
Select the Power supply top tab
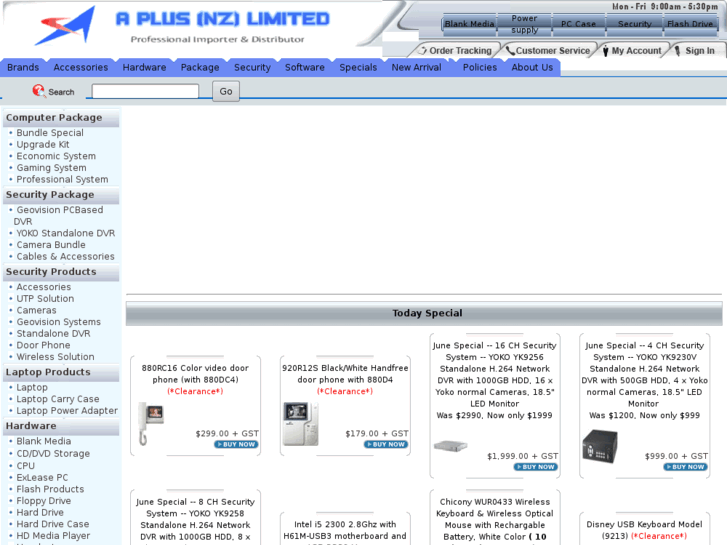(x=524, y=24)
